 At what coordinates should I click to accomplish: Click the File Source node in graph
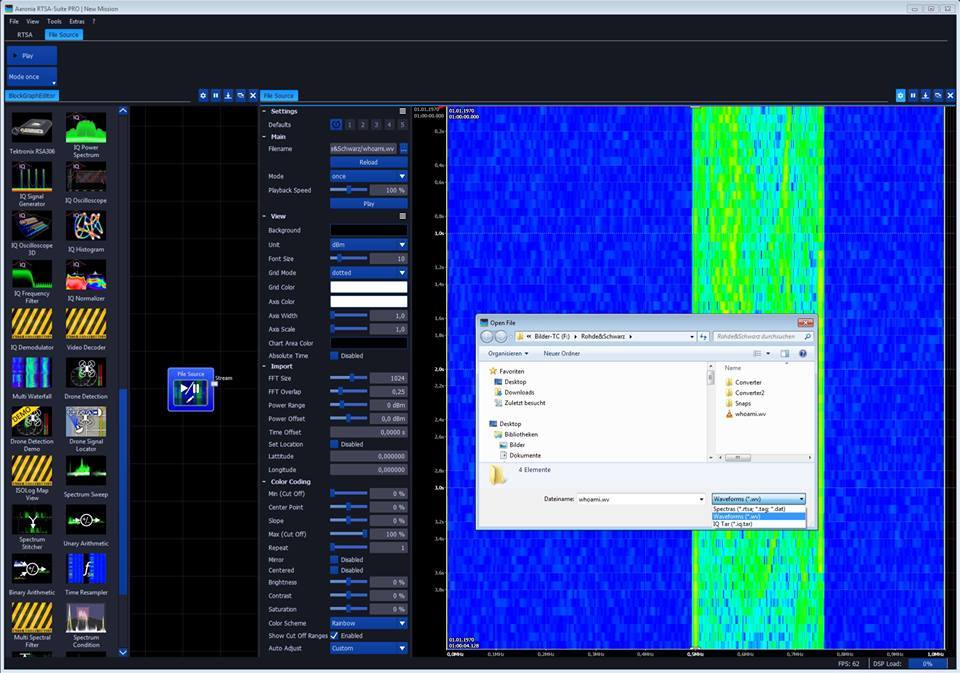191,389
